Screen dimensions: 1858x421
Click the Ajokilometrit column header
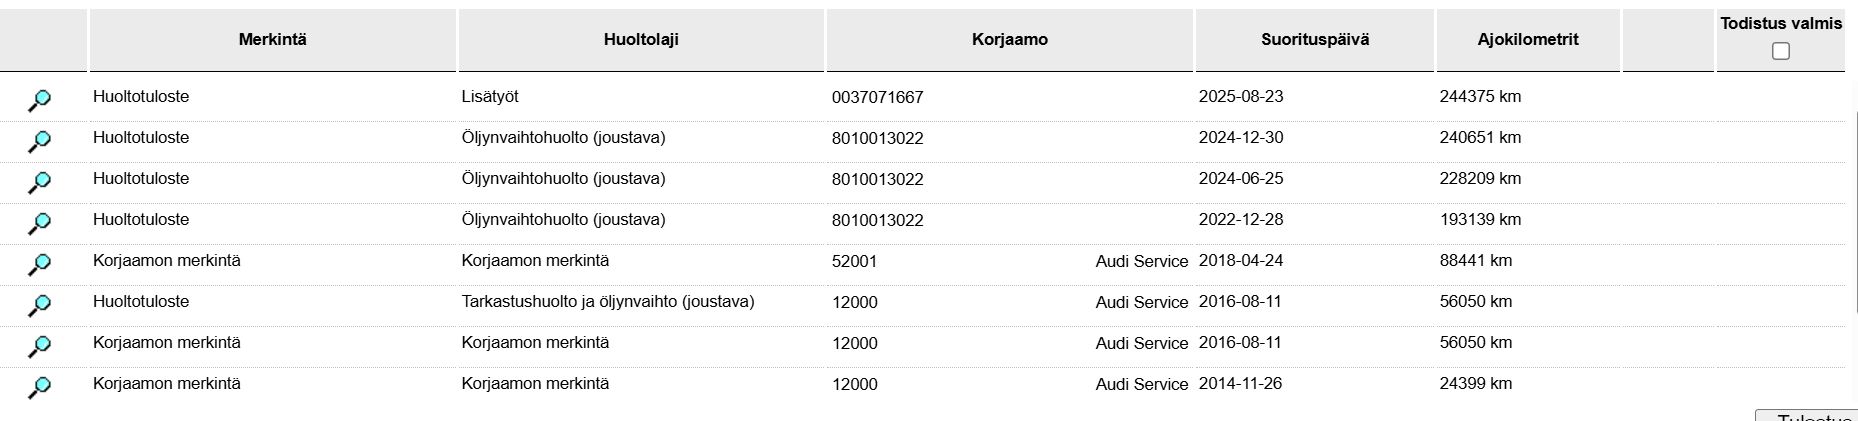[1528, 40]
